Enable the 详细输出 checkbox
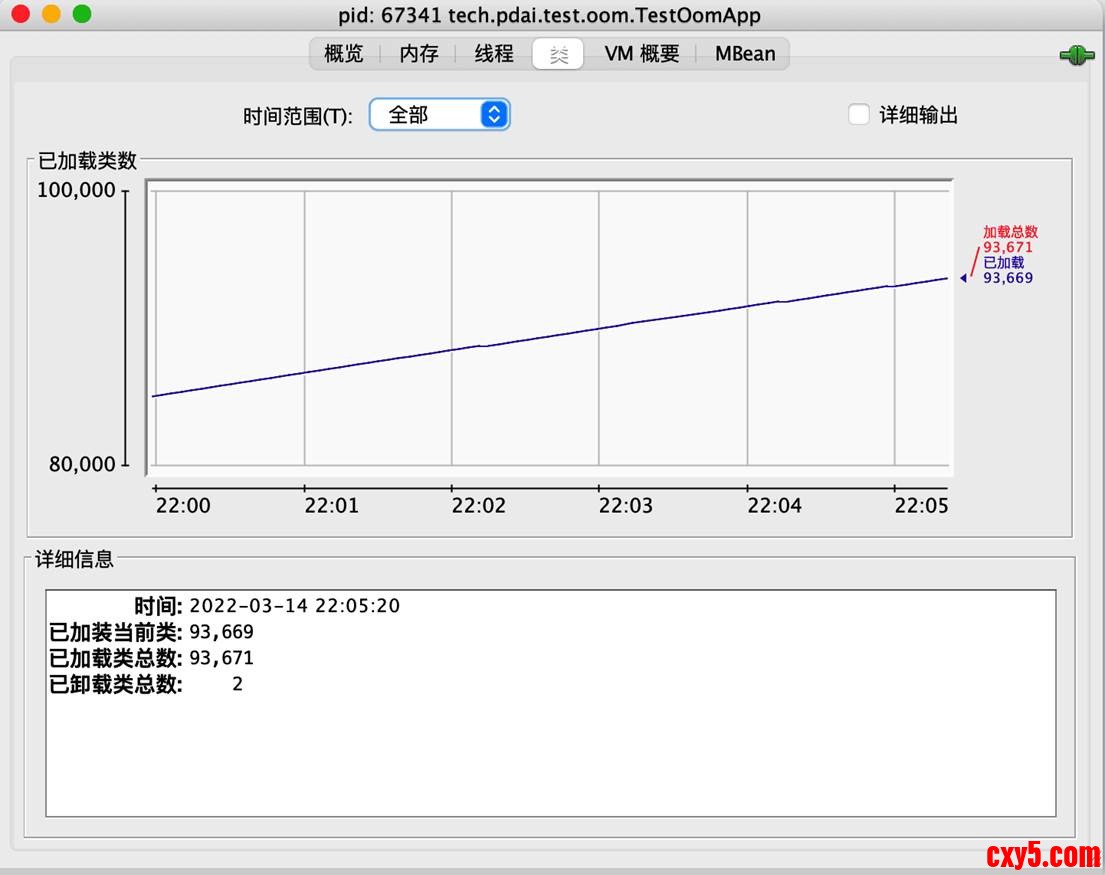1105x875 pixels. pos(858,115)
